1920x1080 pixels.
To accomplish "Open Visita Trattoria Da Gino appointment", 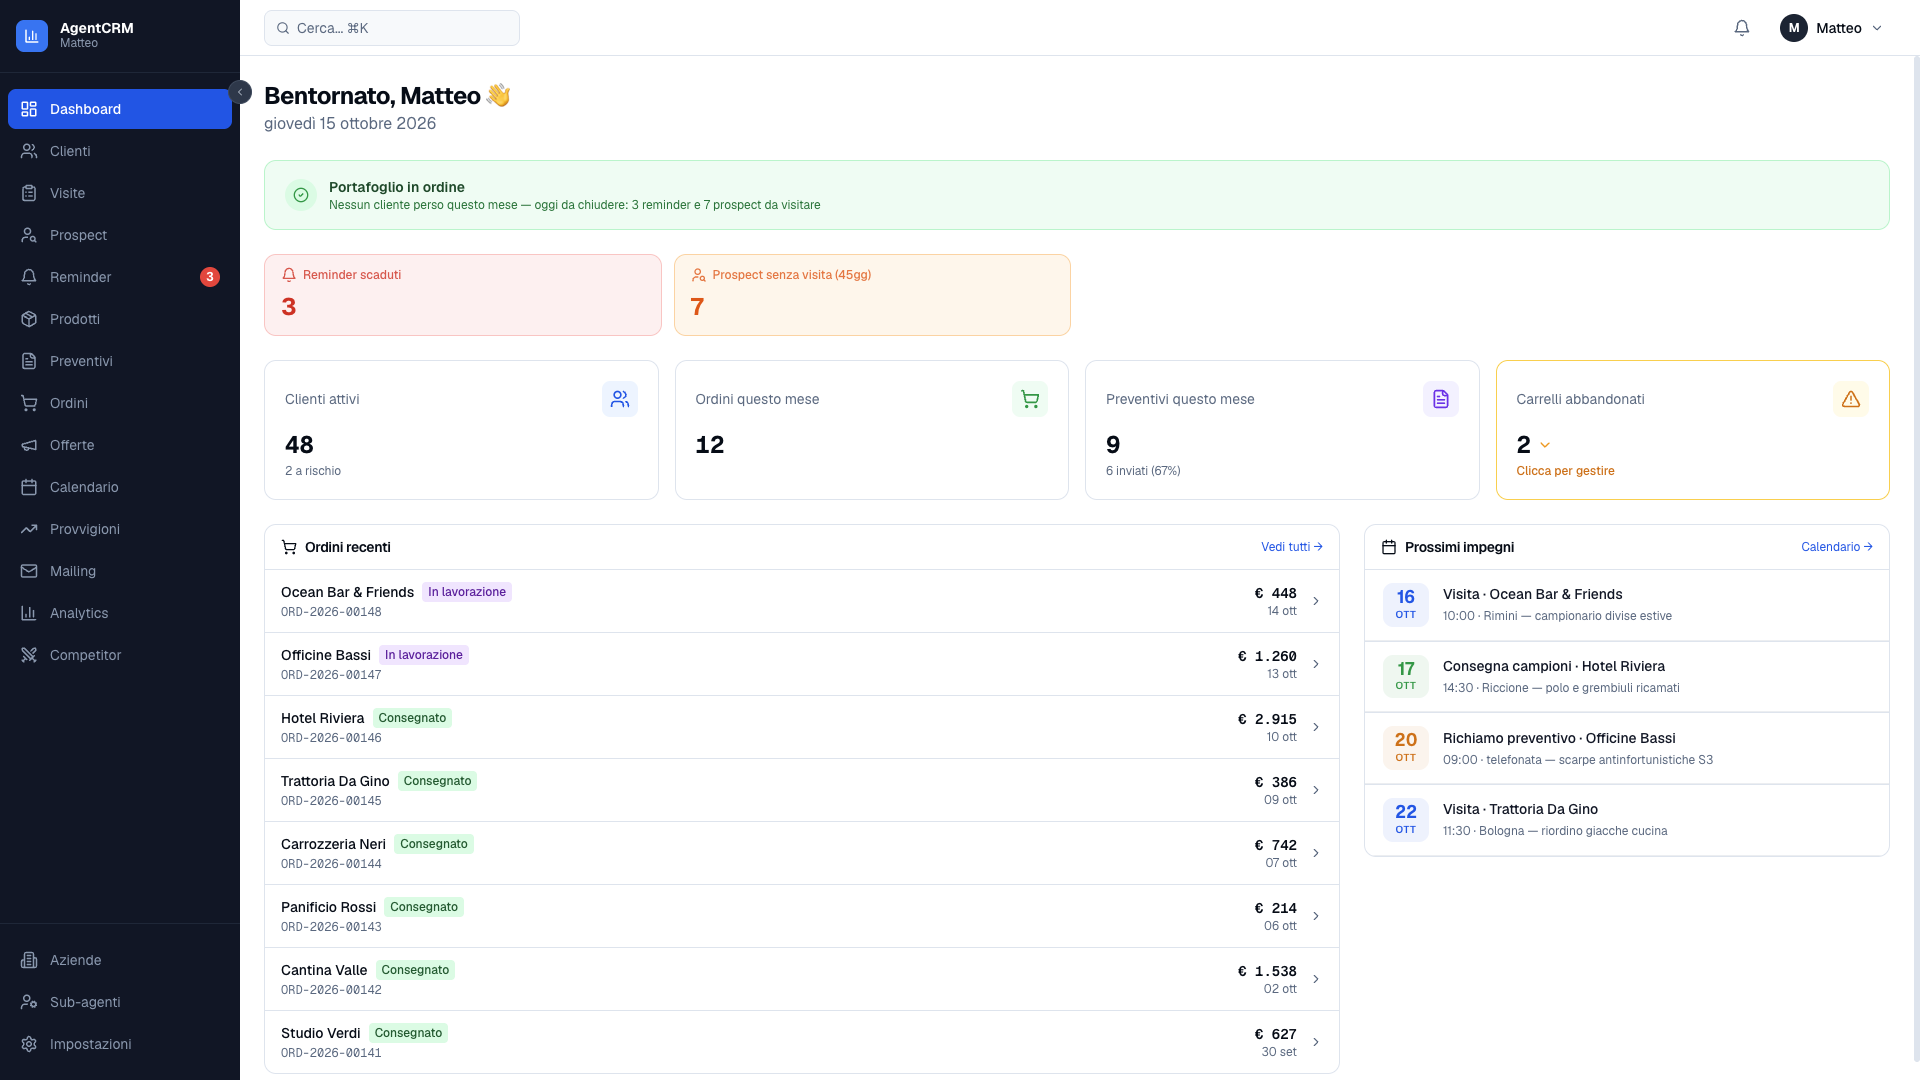I will [1627, 820].
